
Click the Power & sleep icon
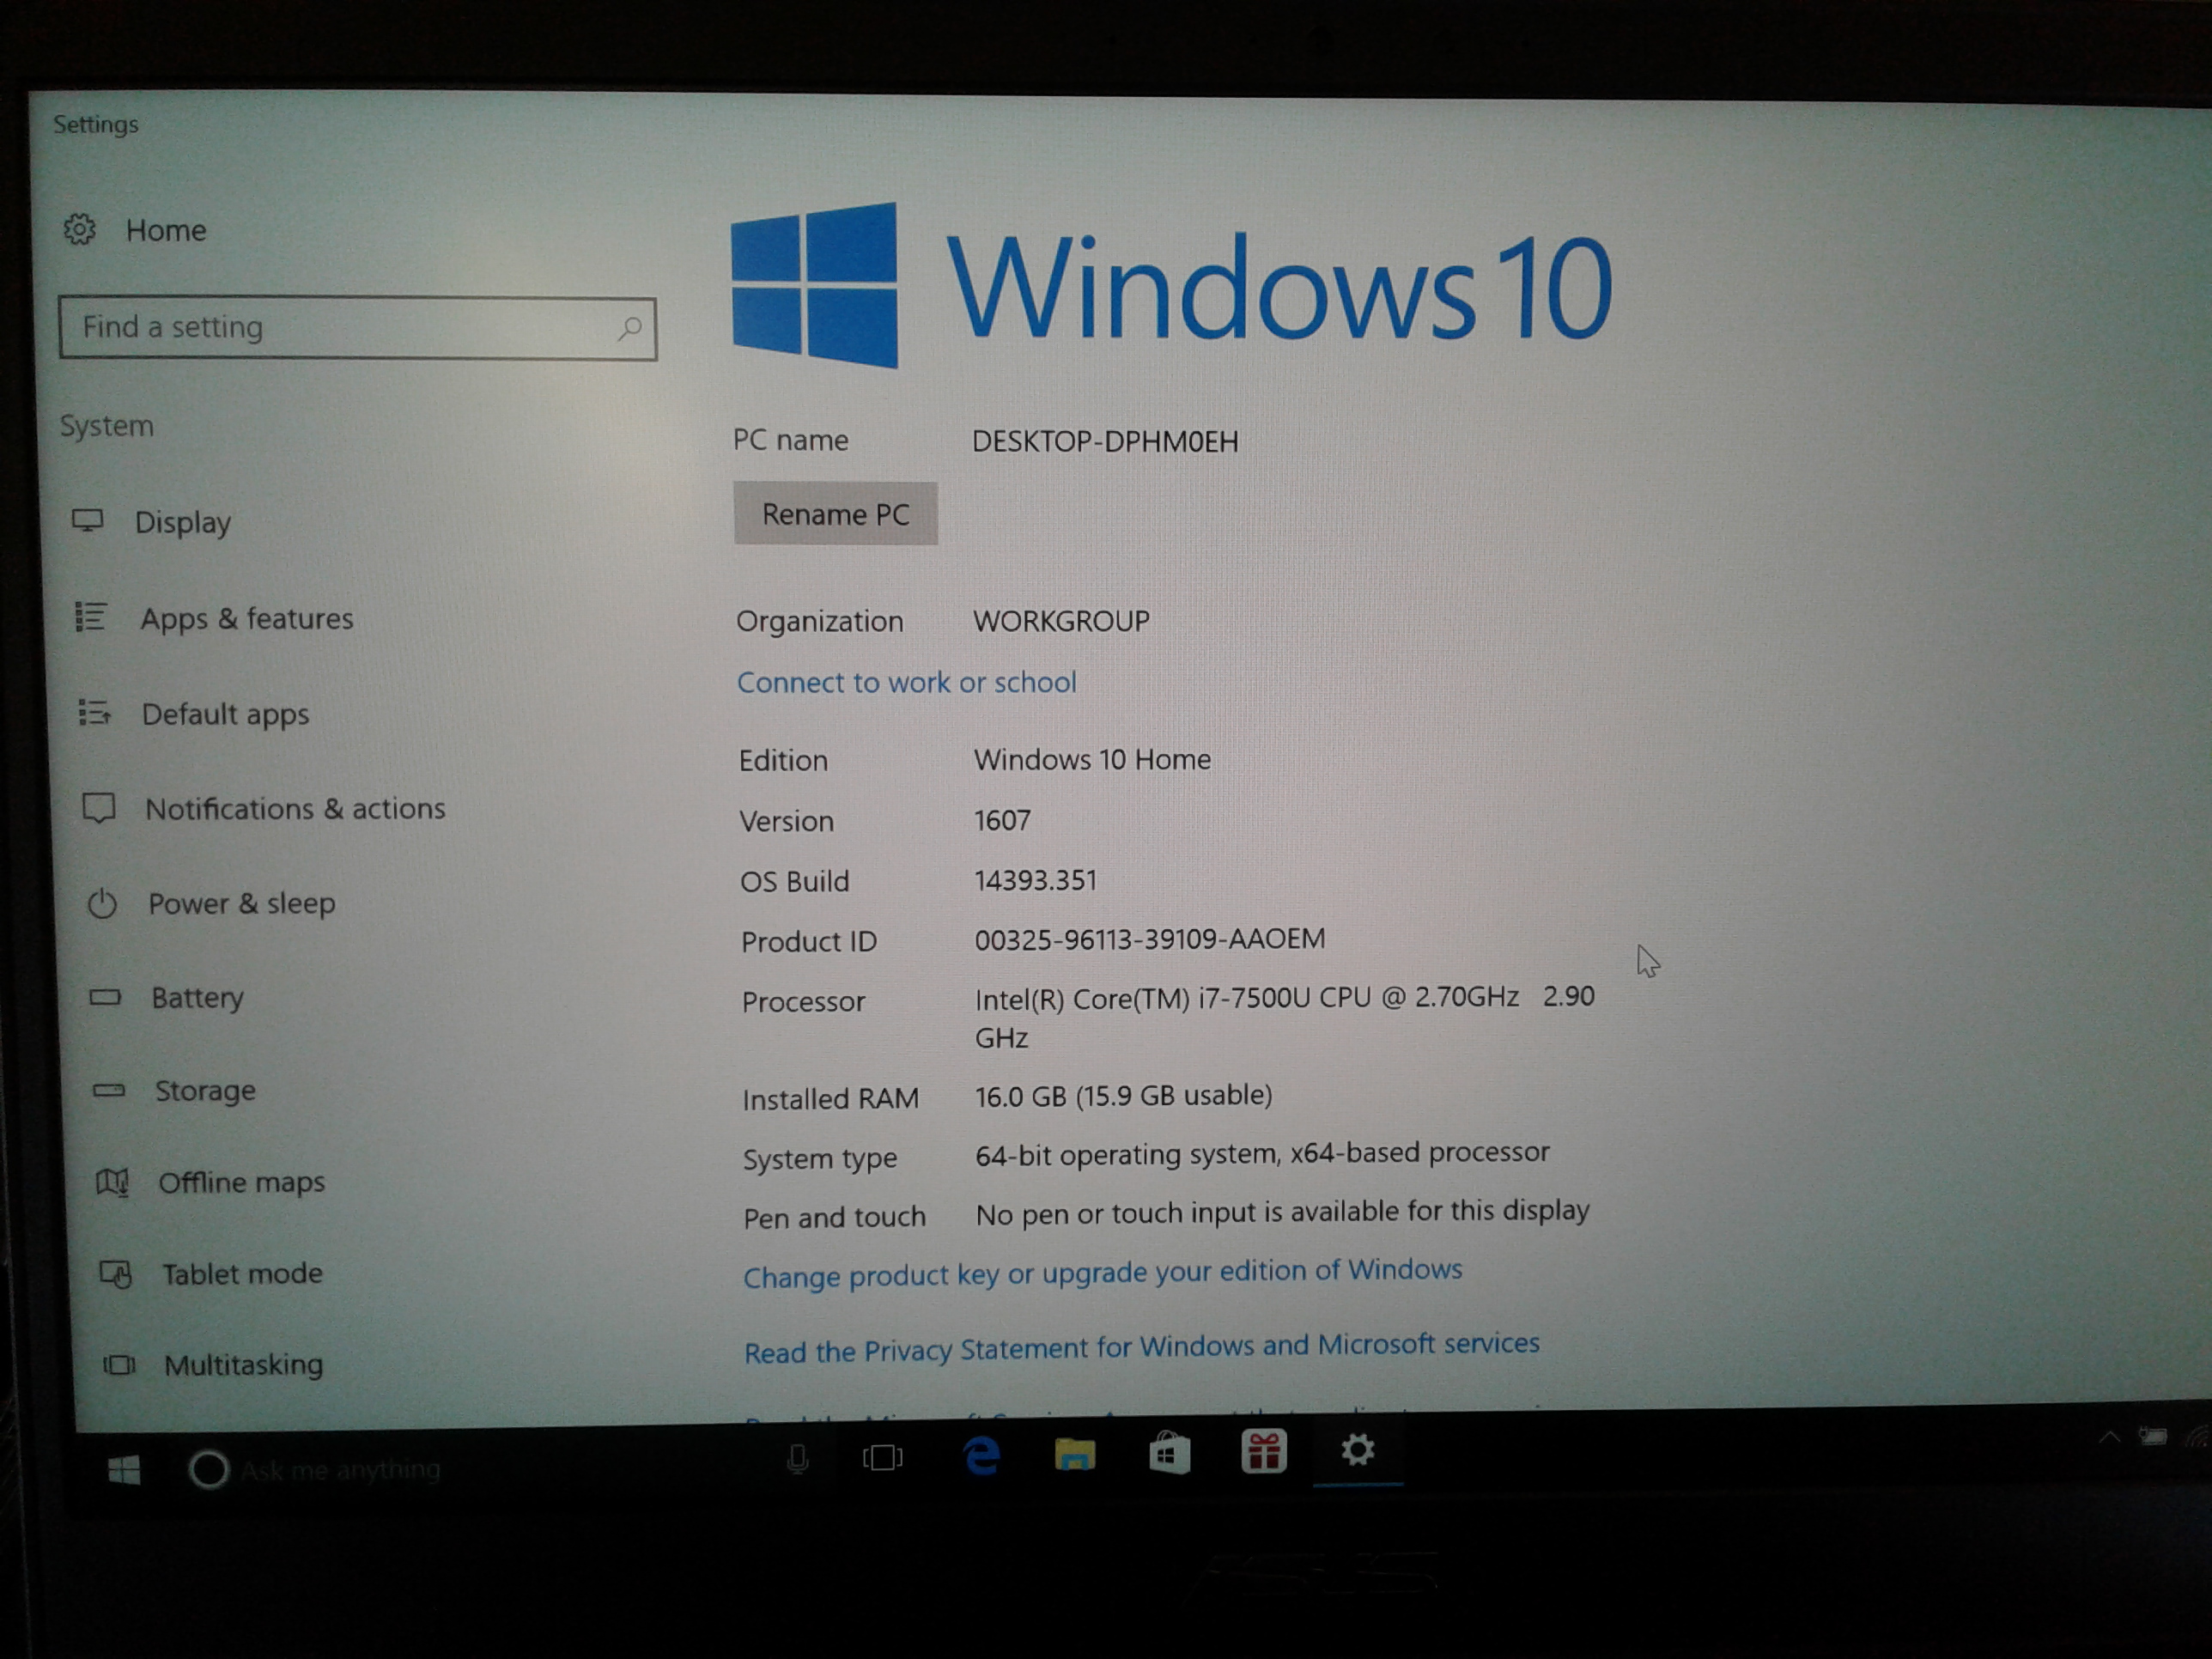coord(102,904)
